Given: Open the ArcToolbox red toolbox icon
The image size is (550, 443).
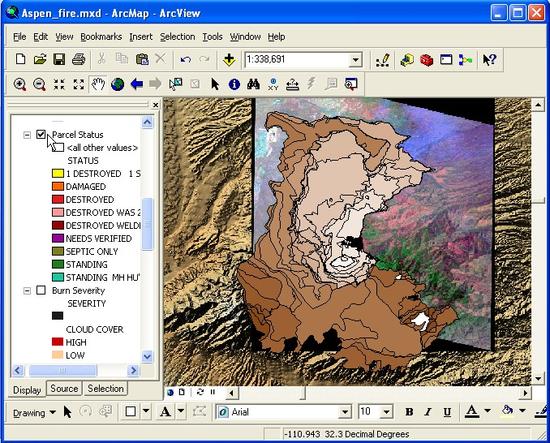Looking at the screenshot, I should (x=426, y=60).
